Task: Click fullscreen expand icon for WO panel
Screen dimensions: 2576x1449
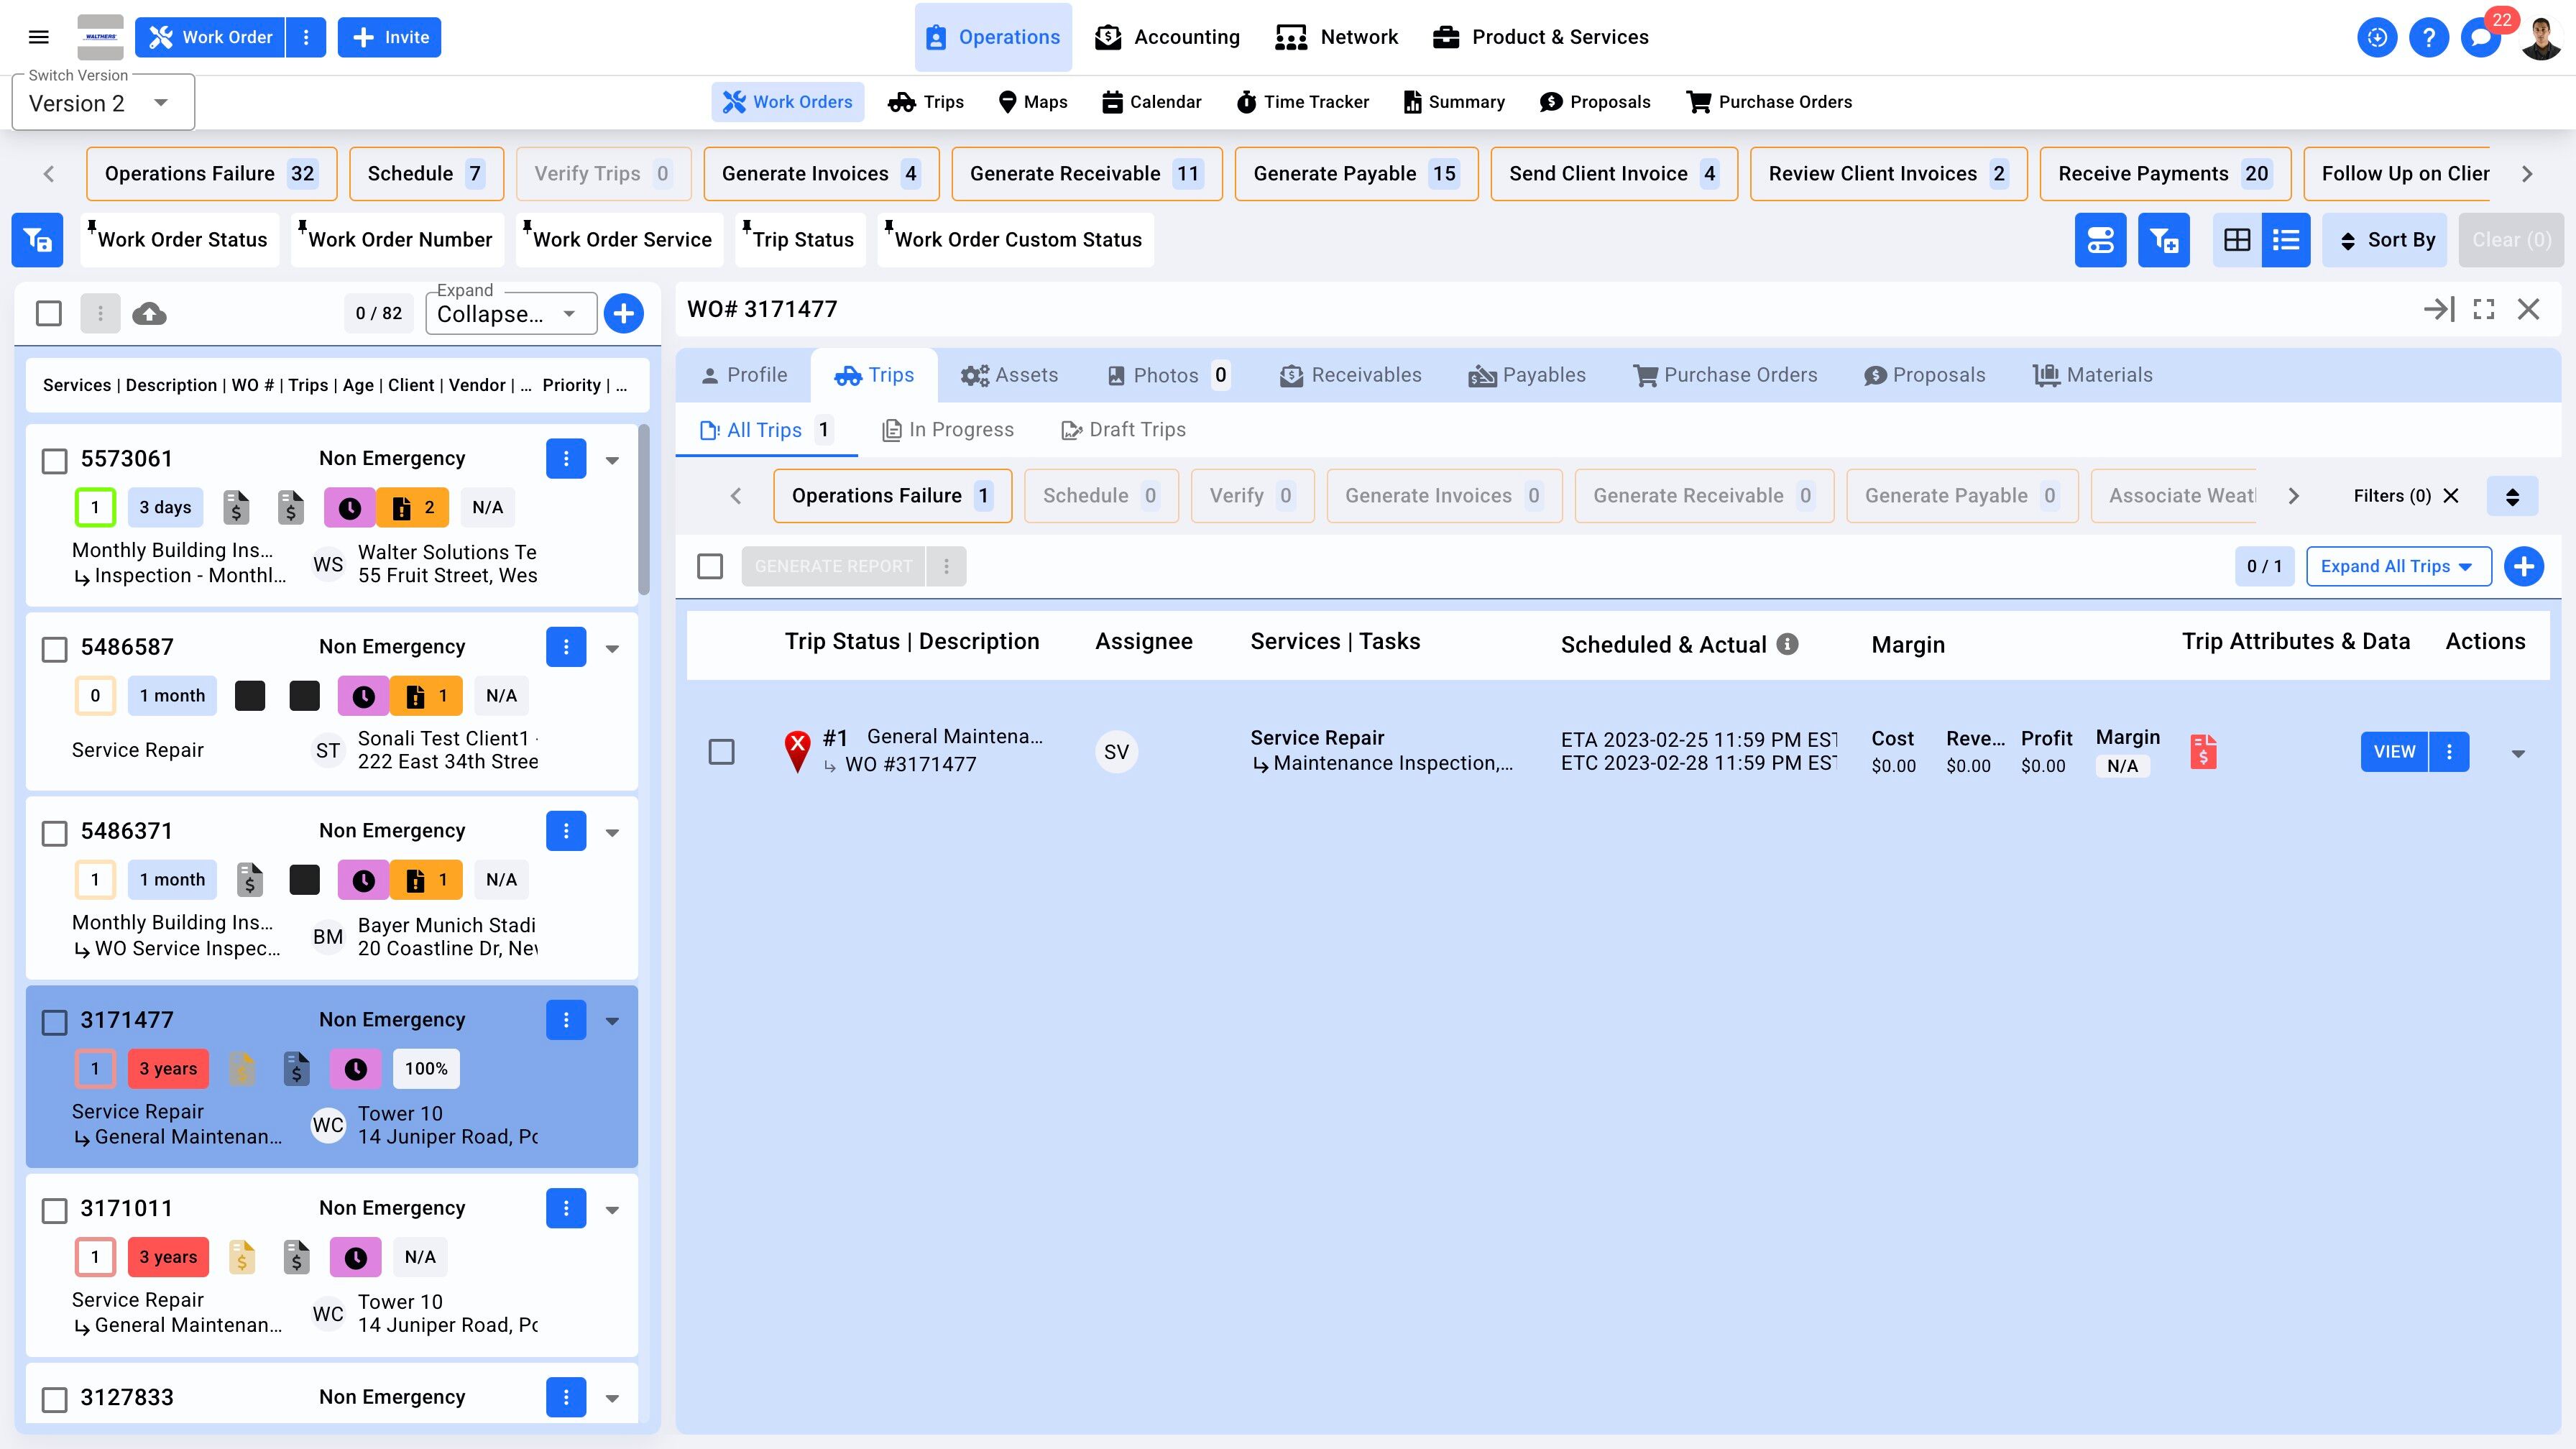Action: (x=2484, y=309)
